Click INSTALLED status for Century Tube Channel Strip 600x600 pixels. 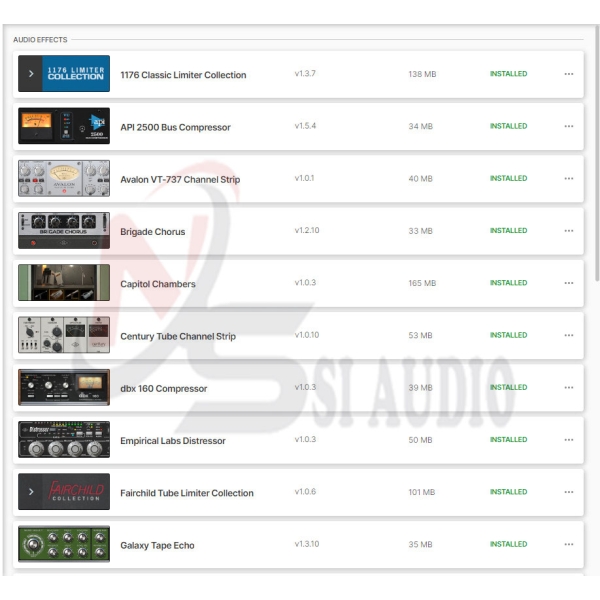[x=509, y=335]
